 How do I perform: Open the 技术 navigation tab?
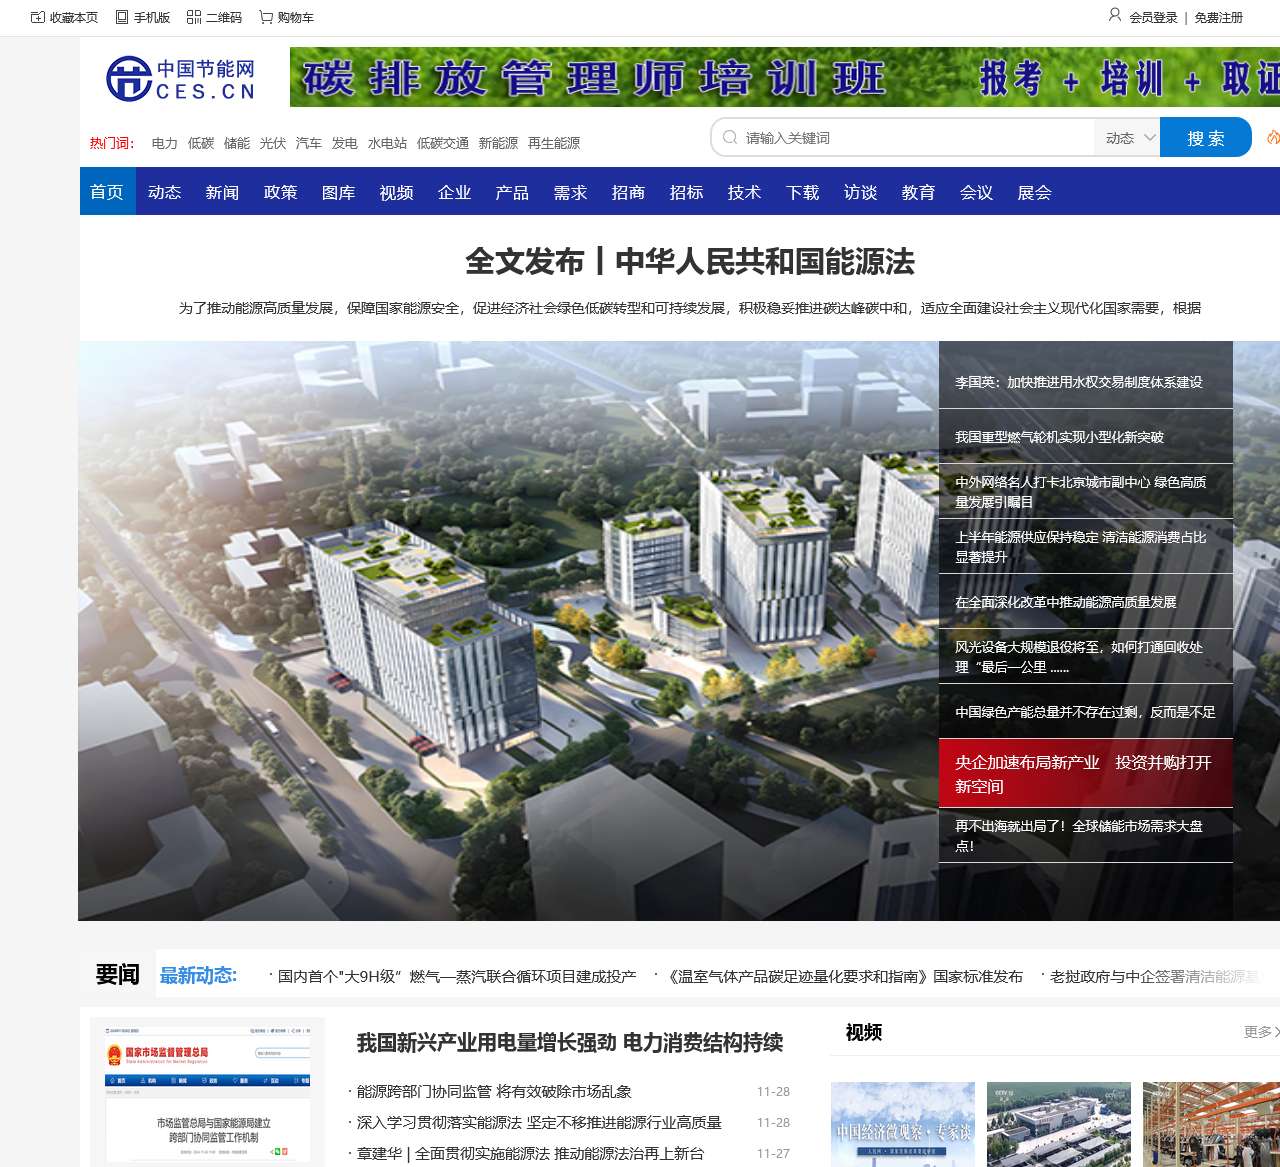745,192
